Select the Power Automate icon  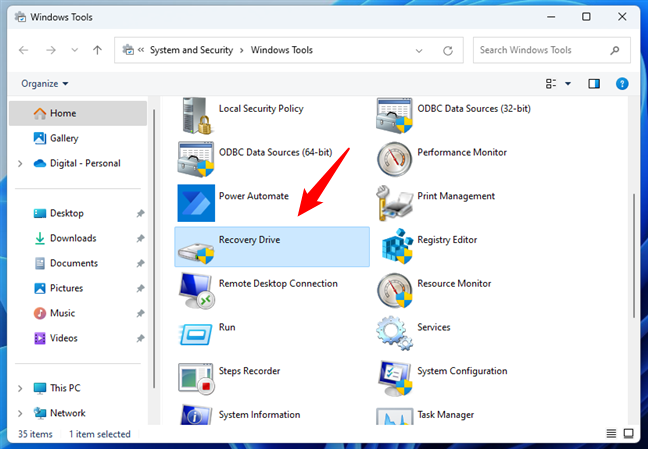[x=196, y=203]
